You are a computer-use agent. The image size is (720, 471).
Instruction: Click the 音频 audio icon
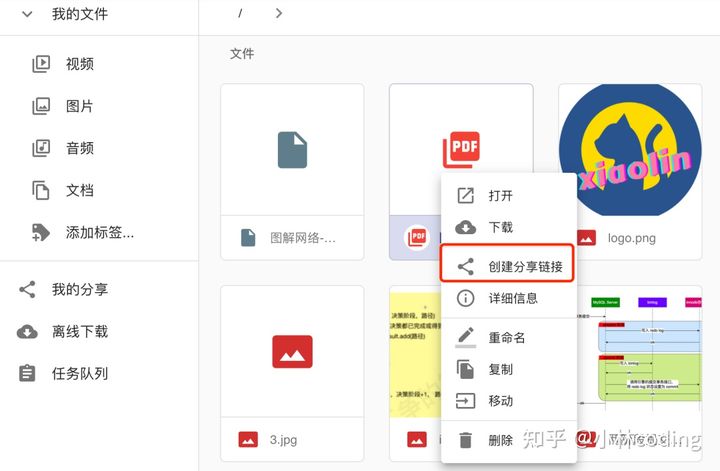41,148
